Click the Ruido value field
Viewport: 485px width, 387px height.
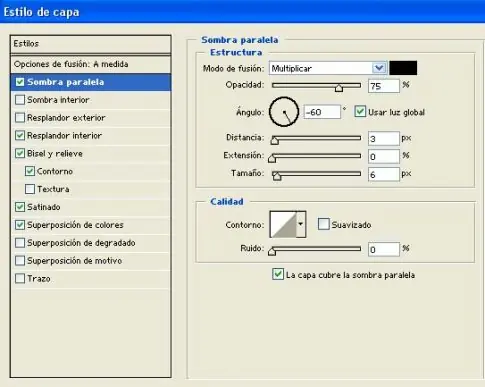point(384,249)
